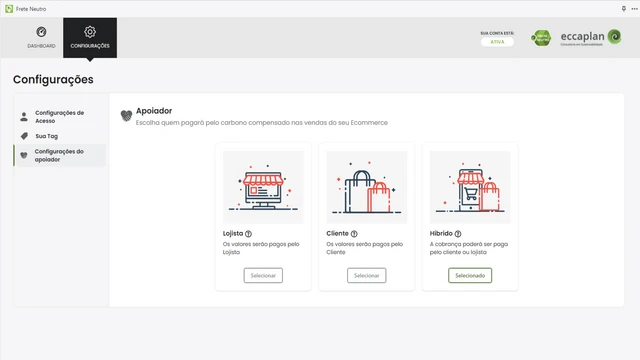Click the Lojista help question icon
The width and height of the screenshot is (640, 360).
(x=248, y=234)
